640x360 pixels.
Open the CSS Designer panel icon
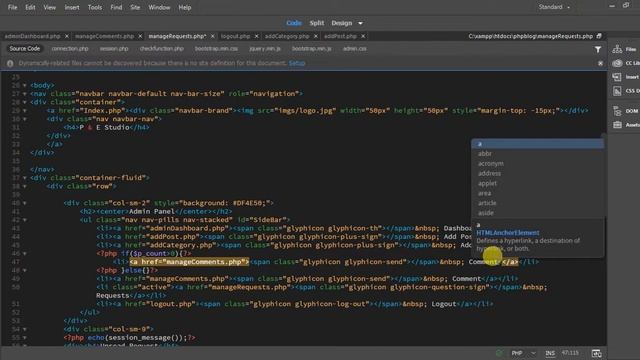[x=617, y=91]
